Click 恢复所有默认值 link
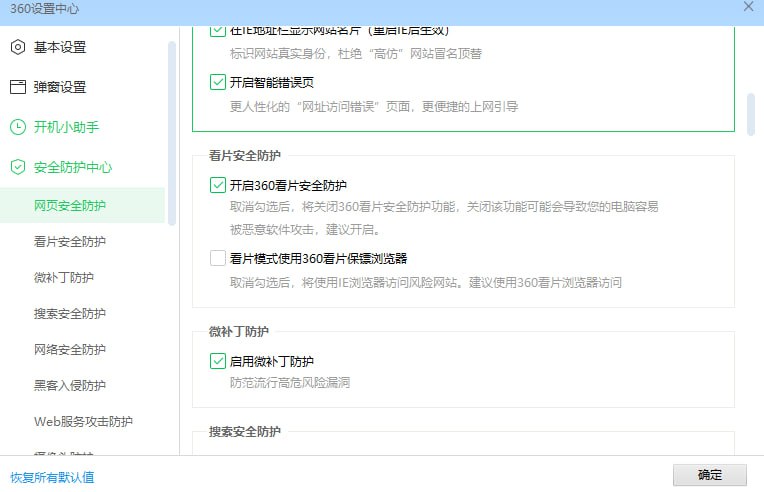Viewport: 764px width, 492px height. (52, 477)
